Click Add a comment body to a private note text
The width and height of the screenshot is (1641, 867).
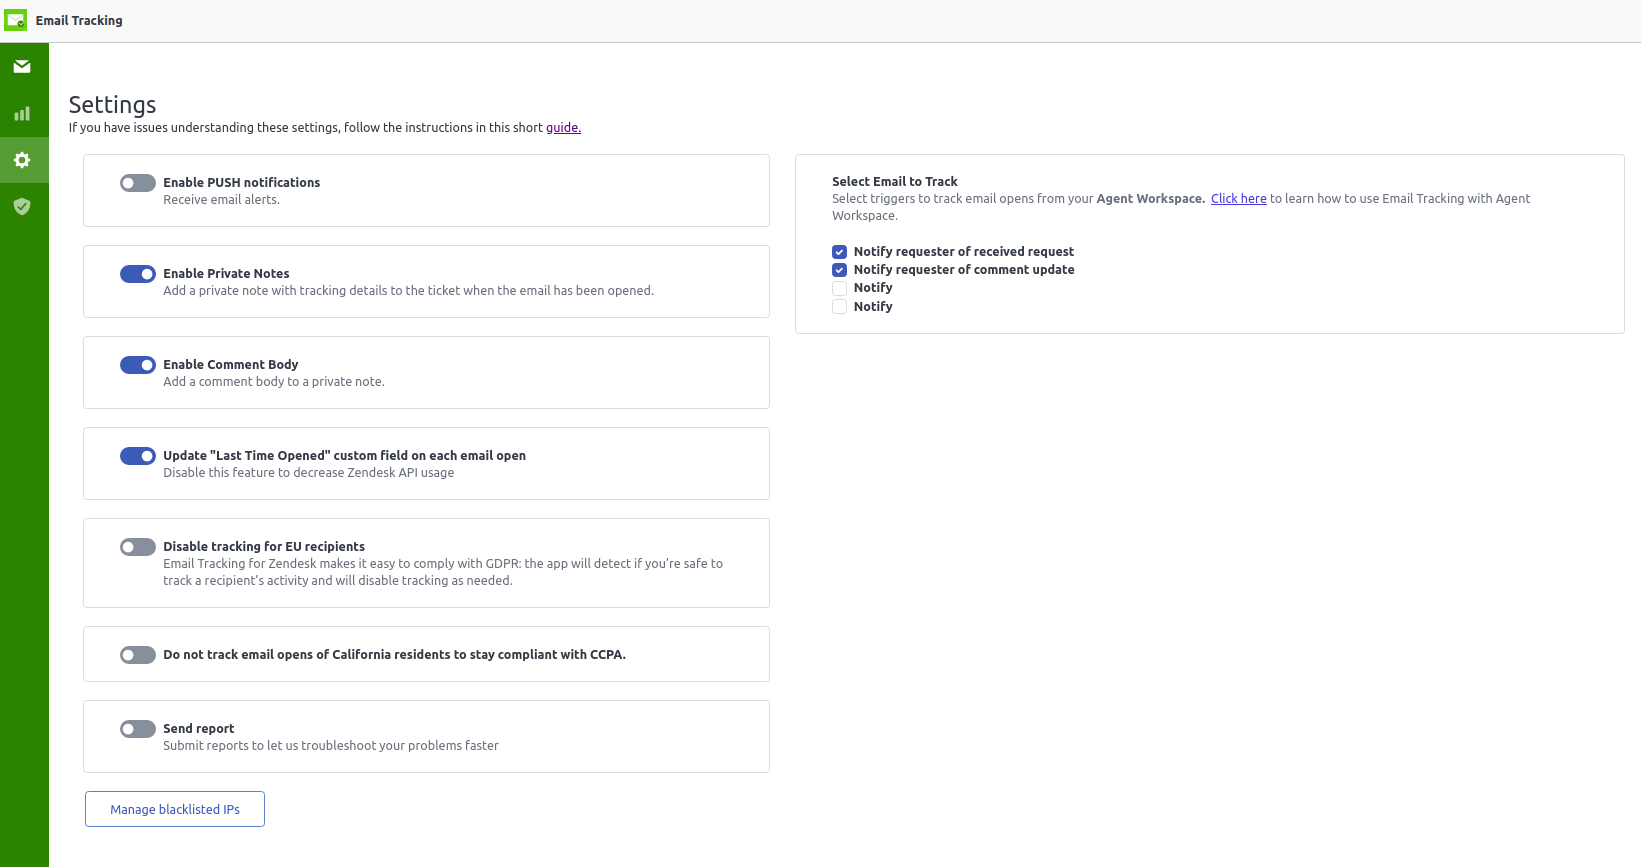[274, 382]
